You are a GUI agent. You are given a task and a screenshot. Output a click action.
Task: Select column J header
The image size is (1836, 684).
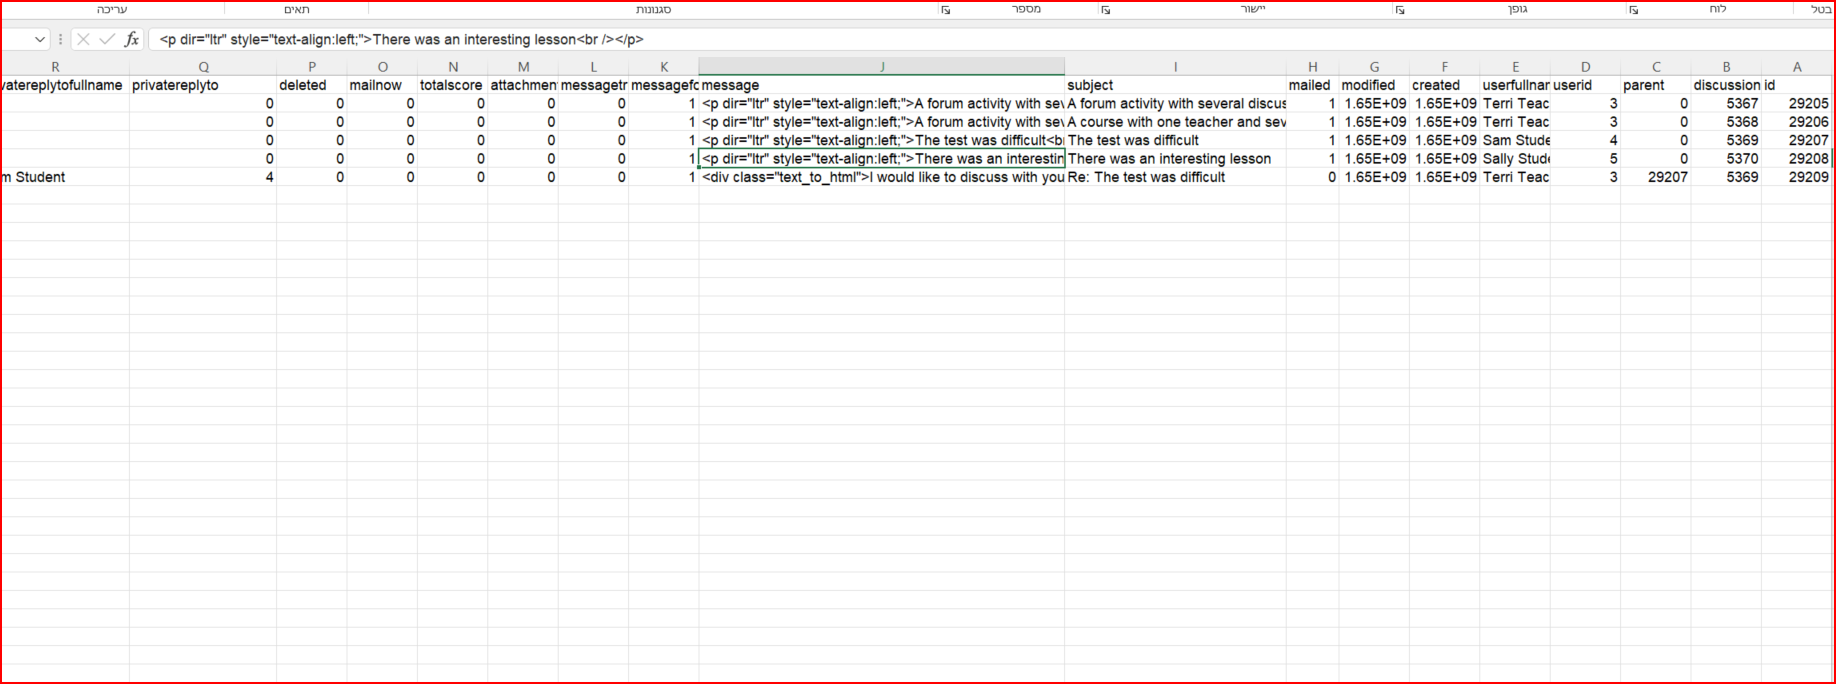(x=882, y=67)
